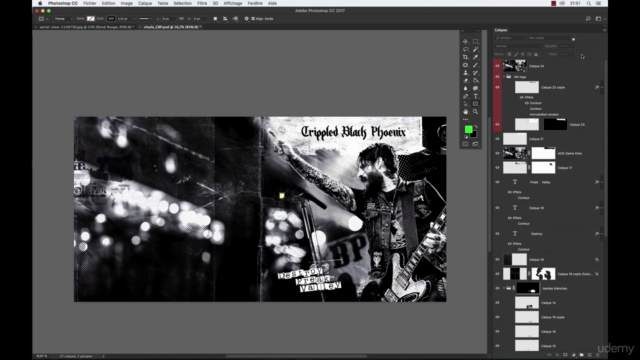Open the Fenêtre menu
Screen dimensions: 640x360
(x=255, y=3)
